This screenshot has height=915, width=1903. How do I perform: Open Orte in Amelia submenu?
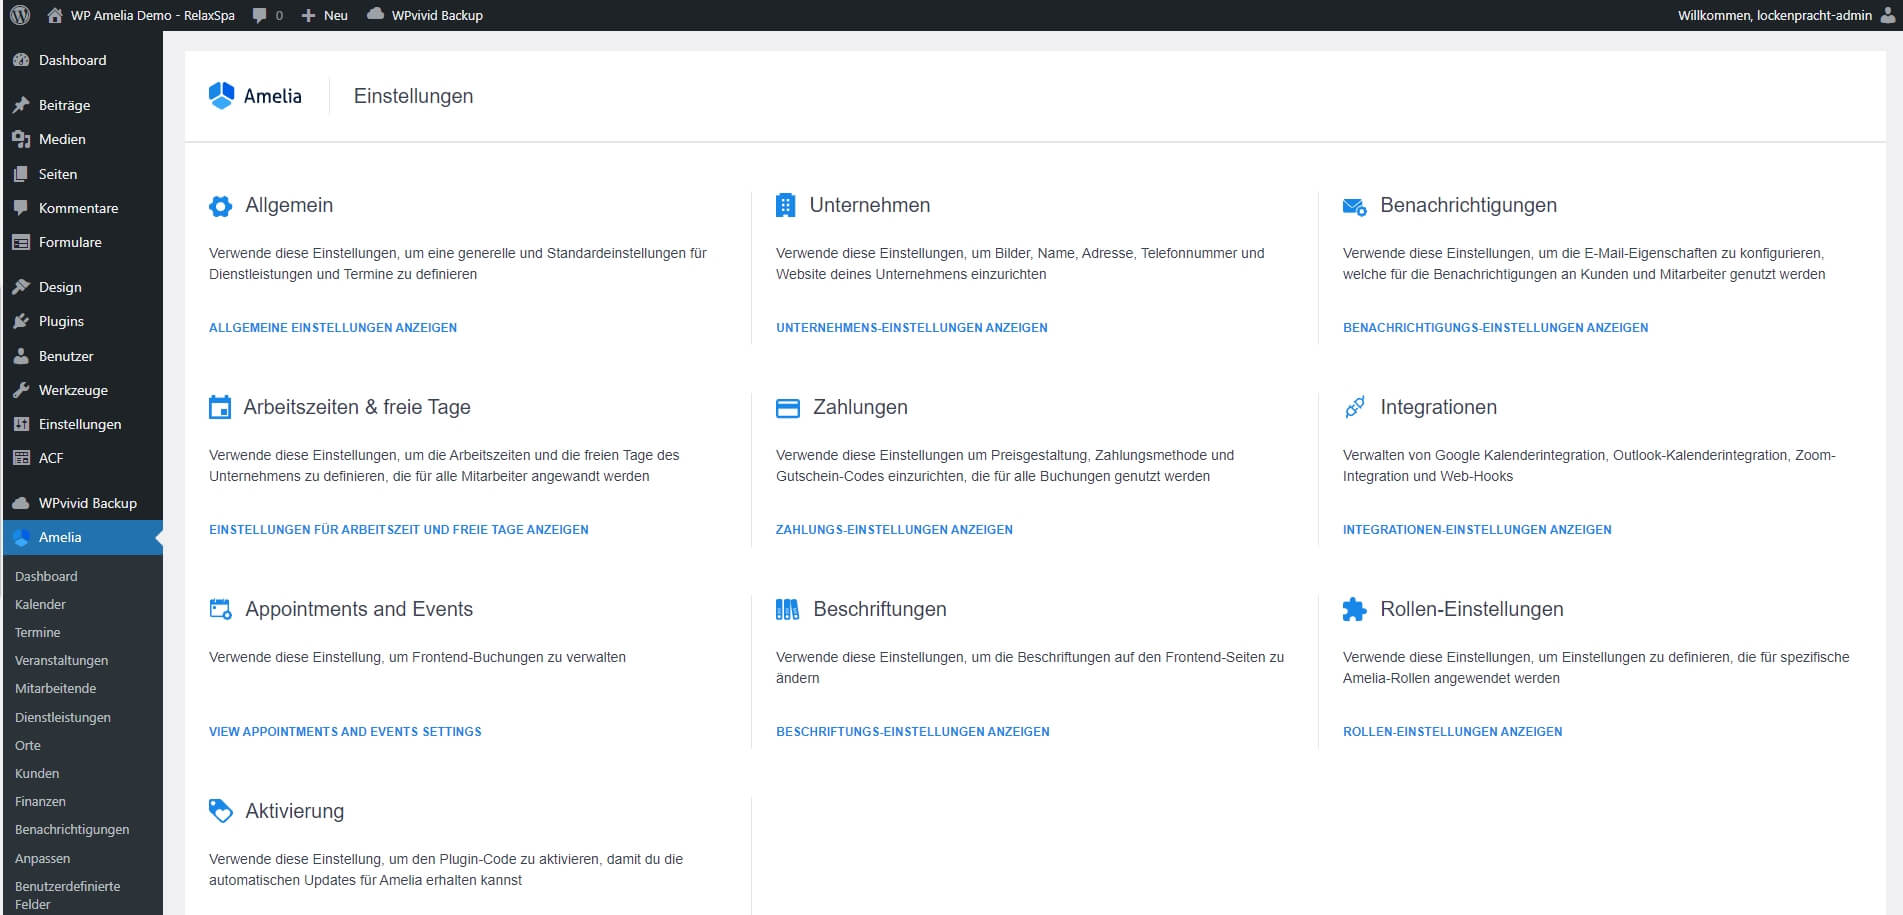(x=28, y=745)
